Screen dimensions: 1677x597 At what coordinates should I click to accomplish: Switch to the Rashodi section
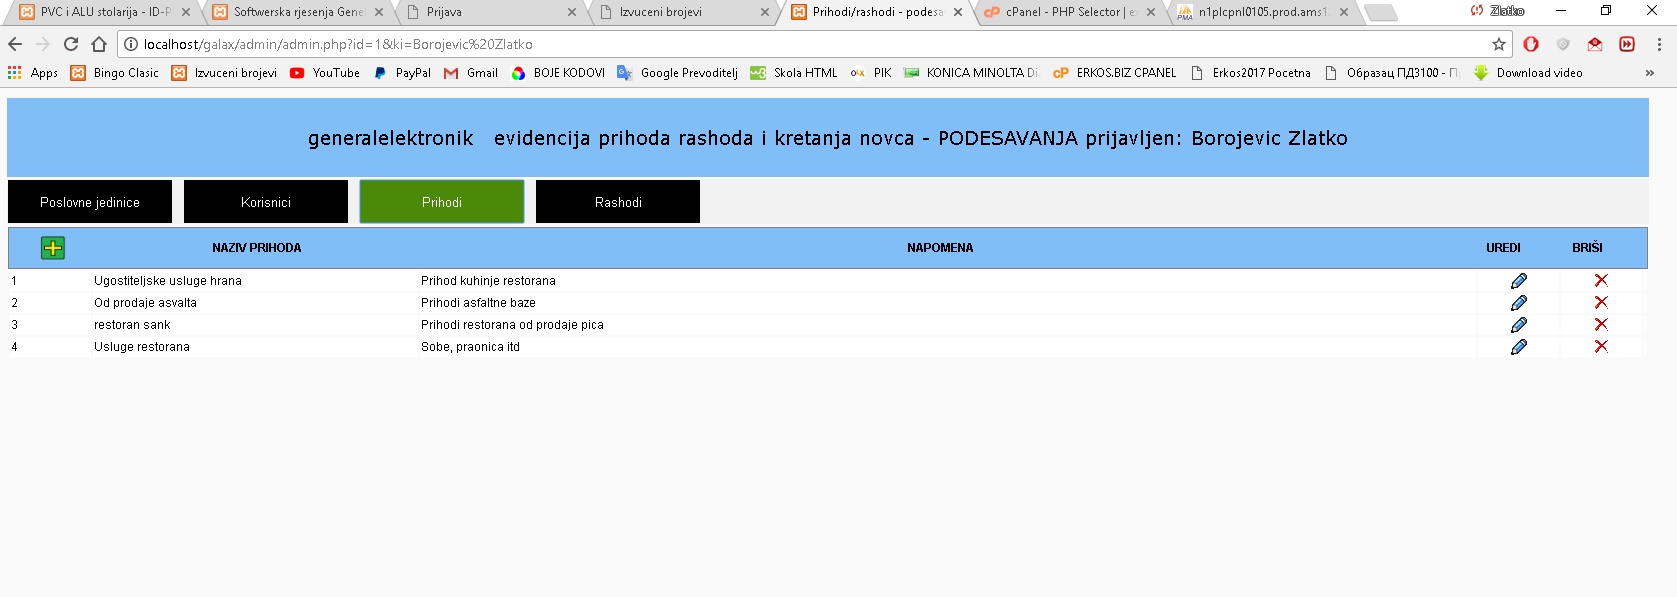618,202
